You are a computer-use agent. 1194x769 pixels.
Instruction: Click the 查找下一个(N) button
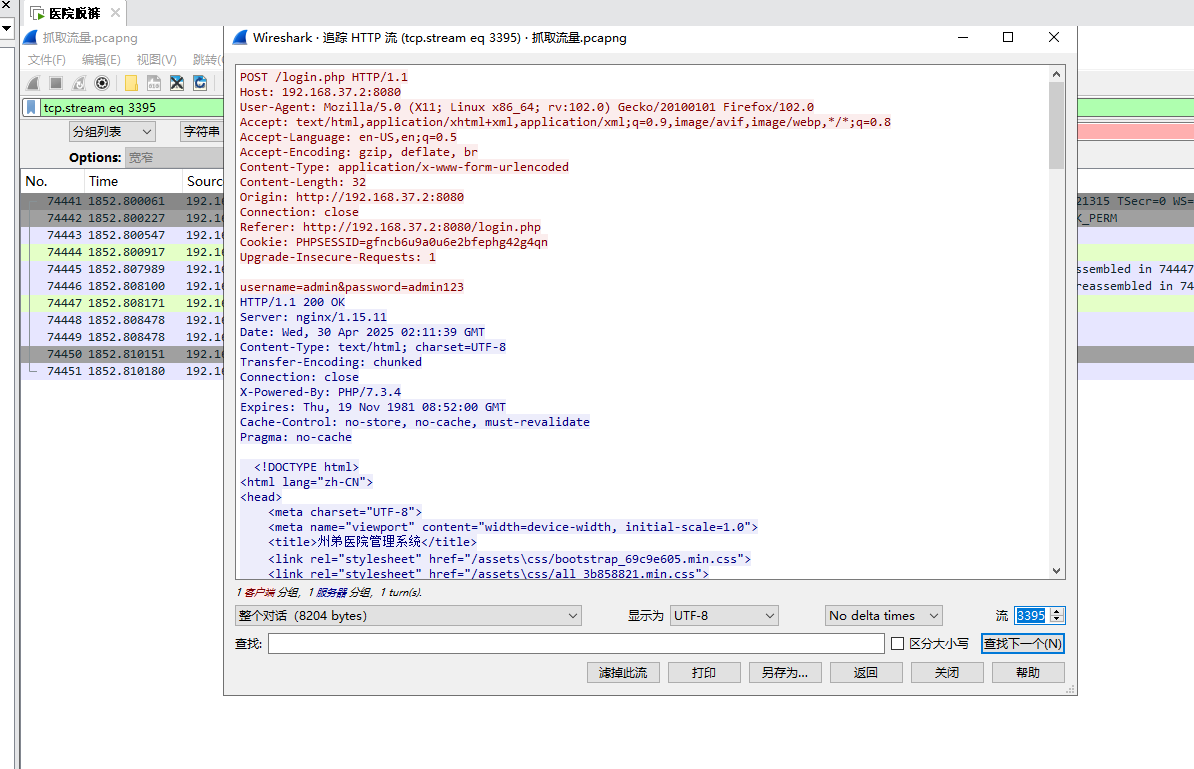(1023, 643)
